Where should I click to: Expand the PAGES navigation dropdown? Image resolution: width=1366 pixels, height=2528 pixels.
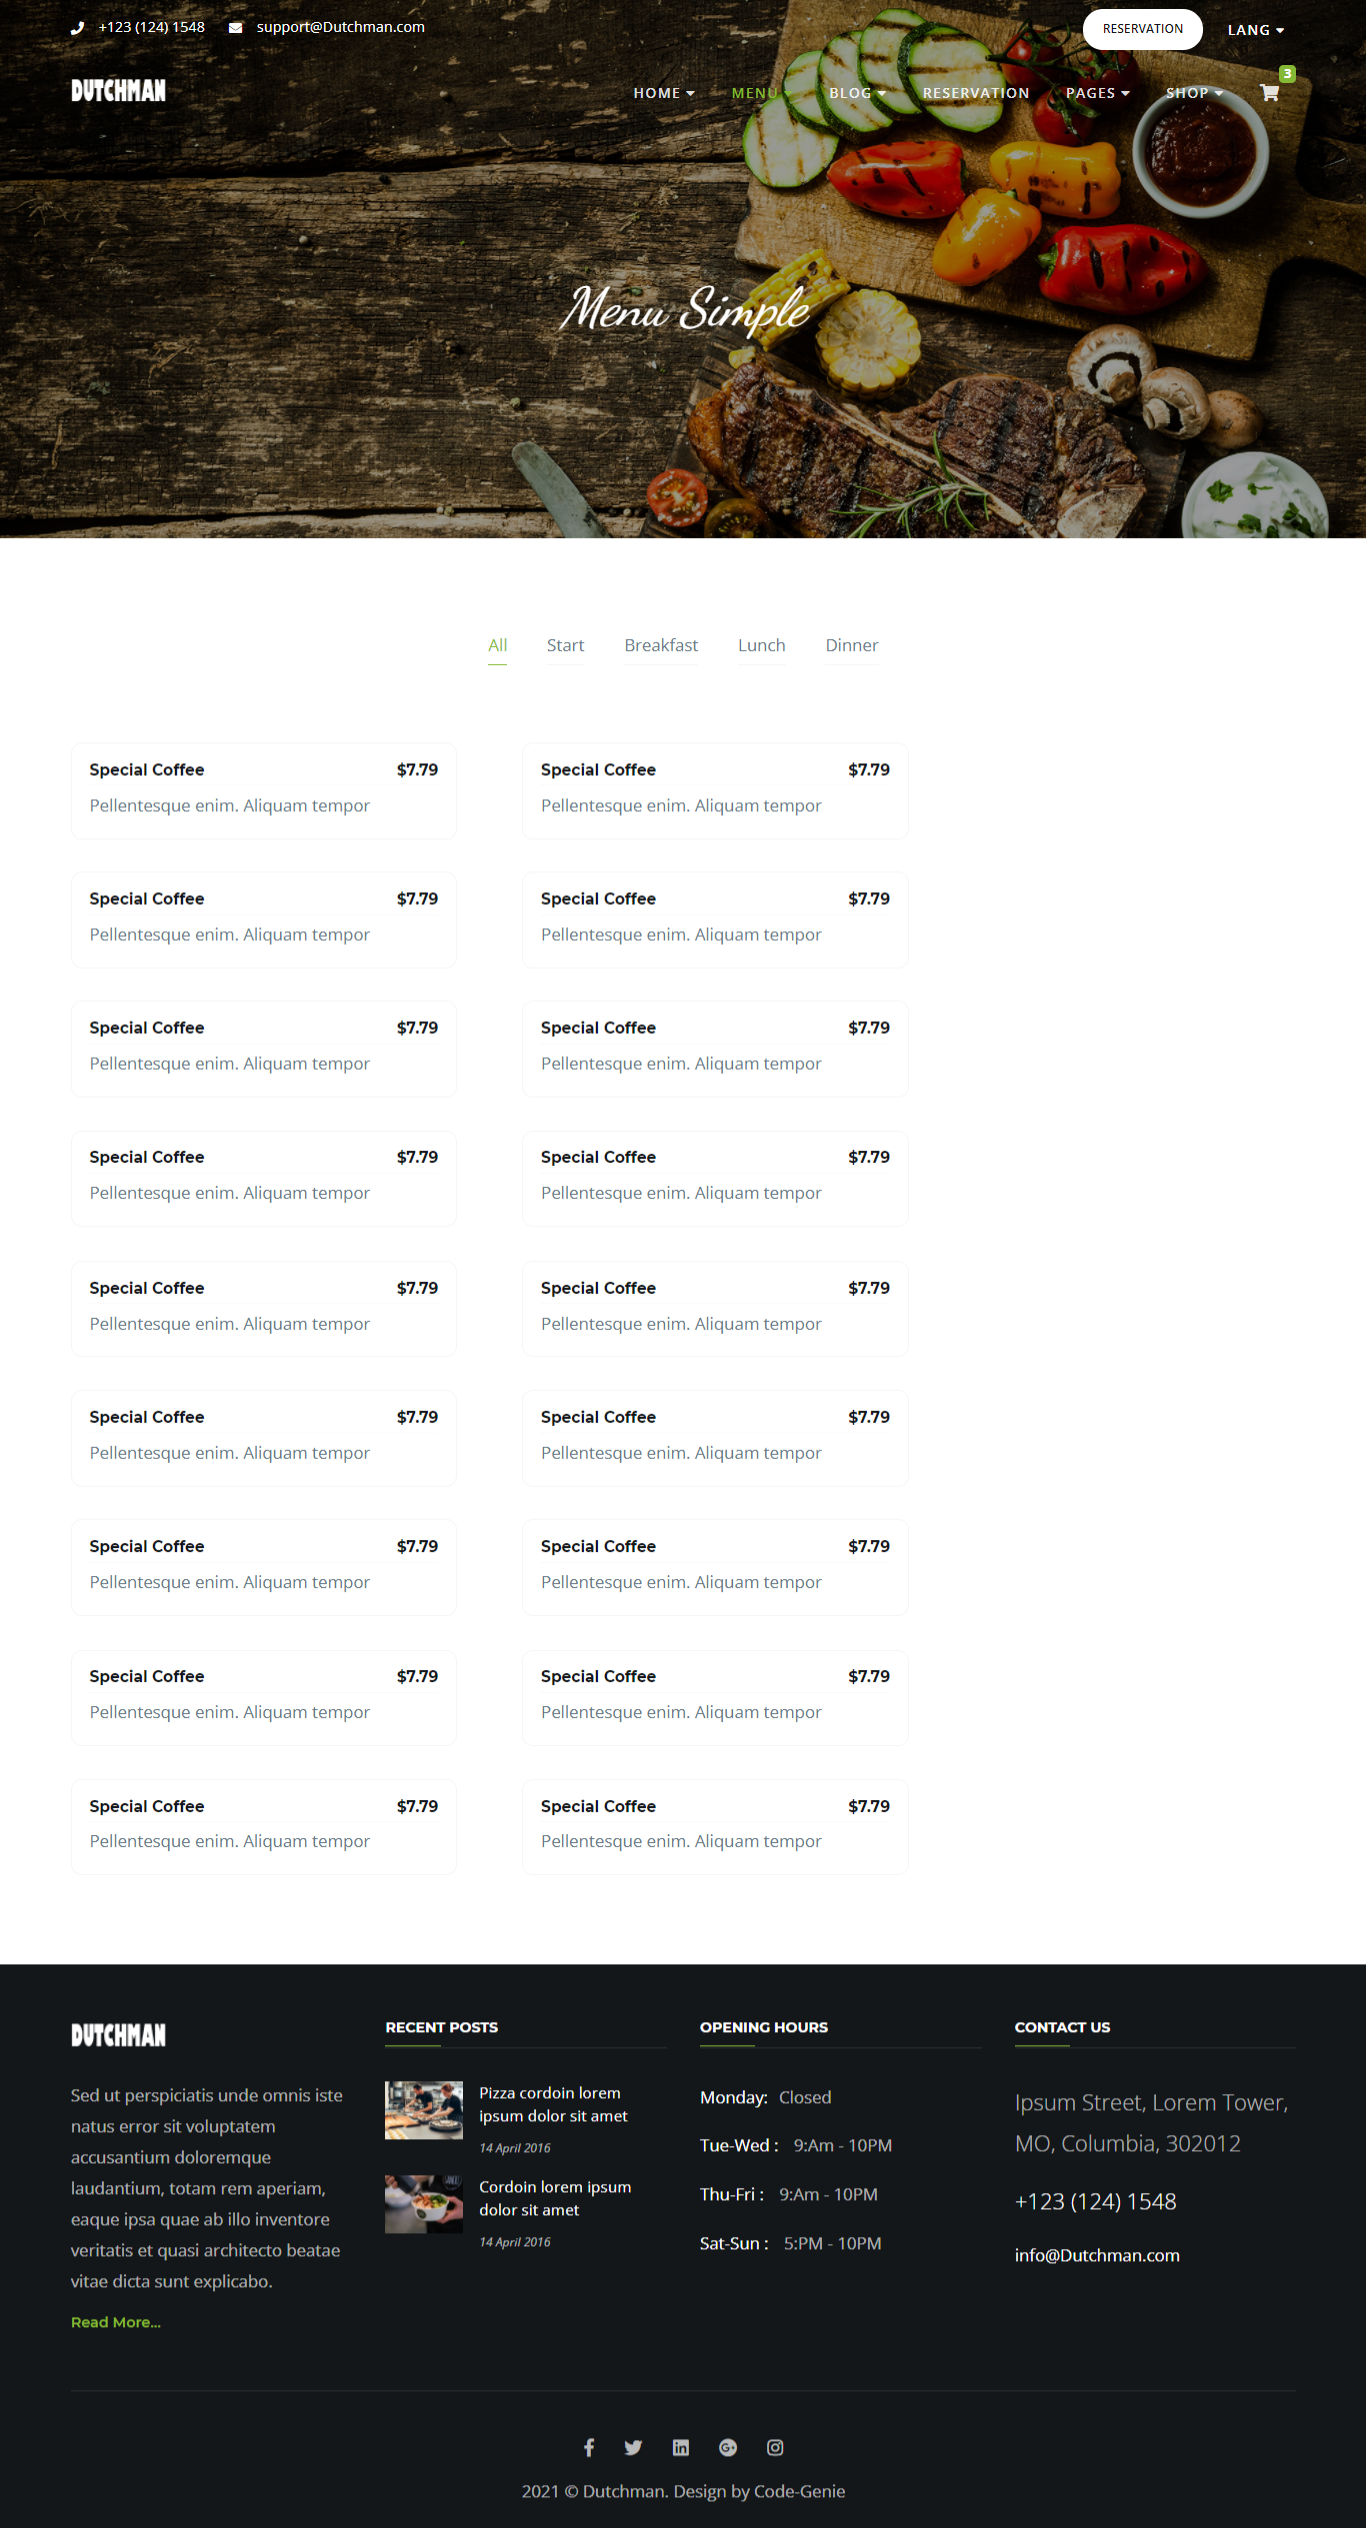[1097, 93]
